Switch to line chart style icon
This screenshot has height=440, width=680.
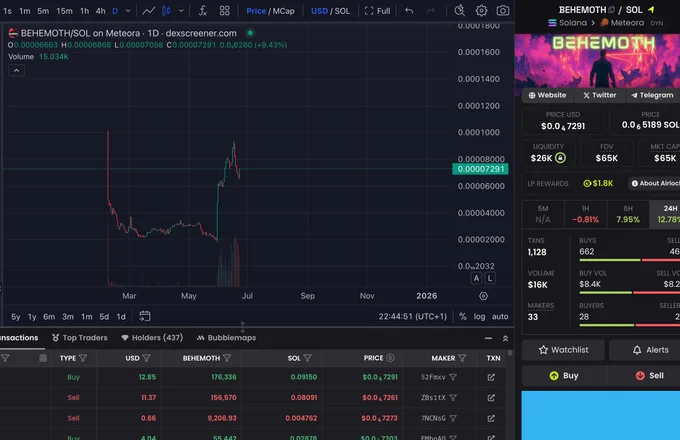(x=149, y=10)
